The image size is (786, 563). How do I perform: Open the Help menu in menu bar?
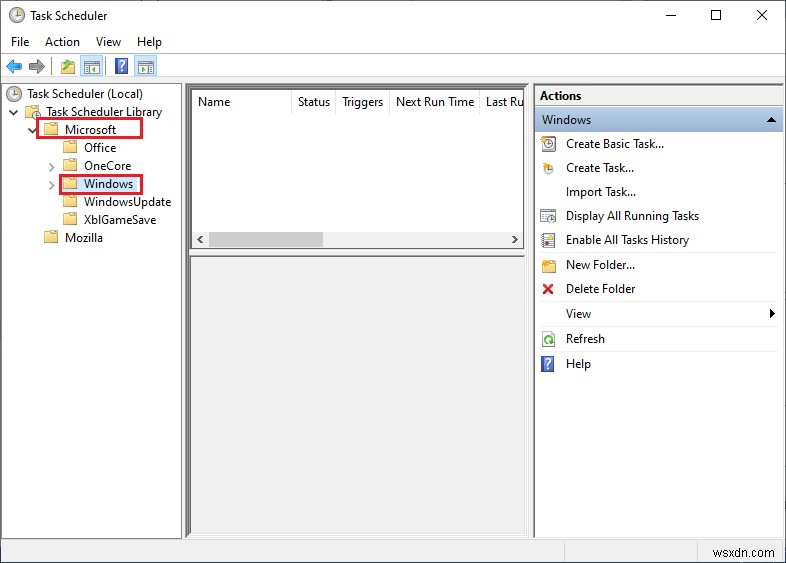pyautogui.click(x=149, y=42)
